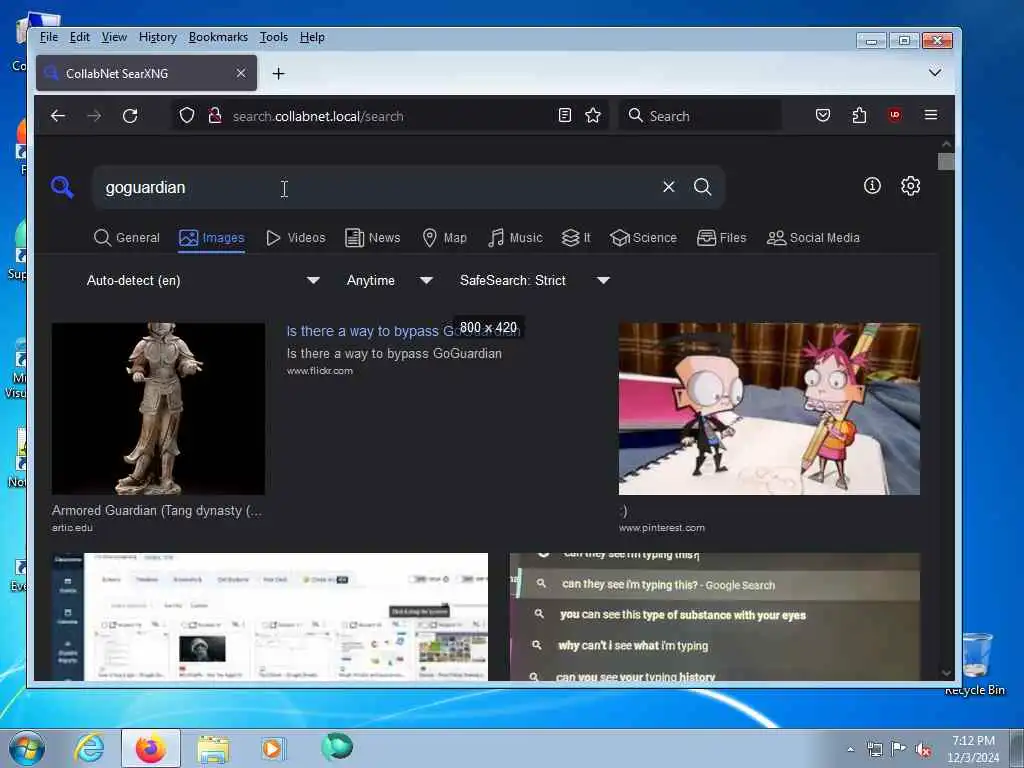Switch to Videos category
Image resolution: width=1024 pixels, height=768 pixels.
pos(295,238)
